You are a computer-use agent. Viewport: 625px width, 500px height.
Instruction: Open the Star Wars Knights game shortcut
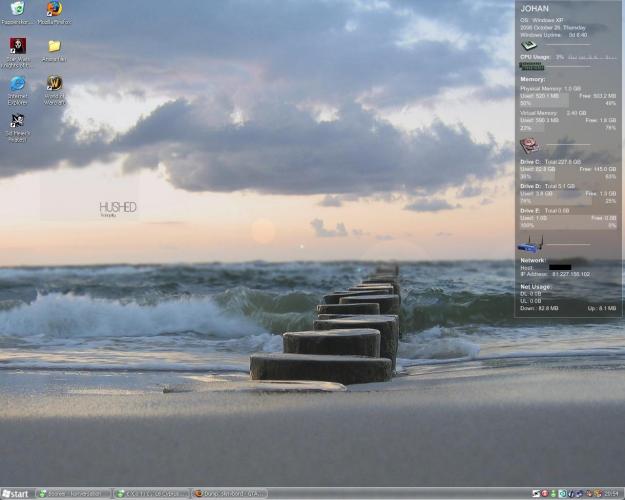tap(17, 47)
